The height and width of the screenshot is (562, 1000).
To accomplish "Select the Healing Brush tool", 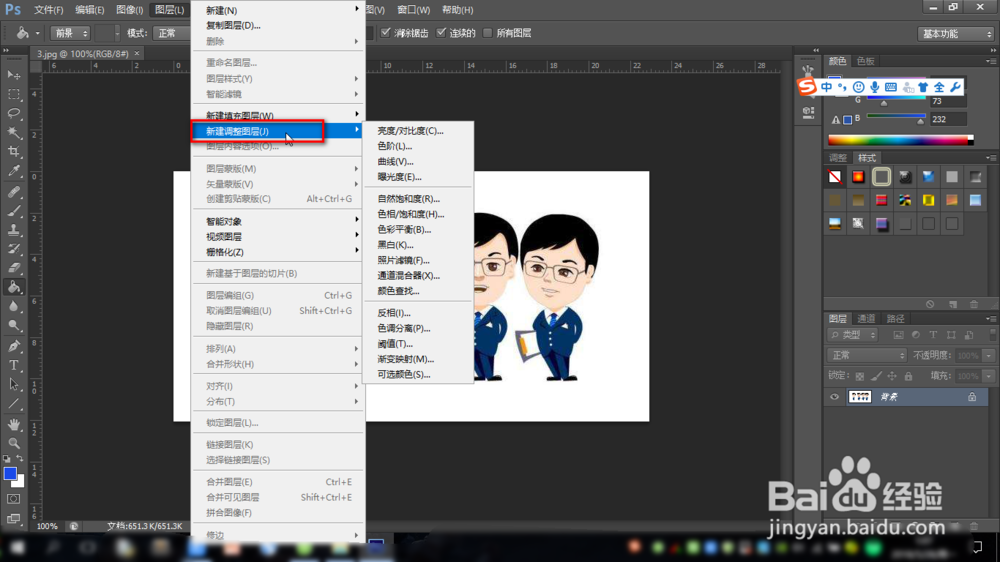I will click(x=13, y=191).
